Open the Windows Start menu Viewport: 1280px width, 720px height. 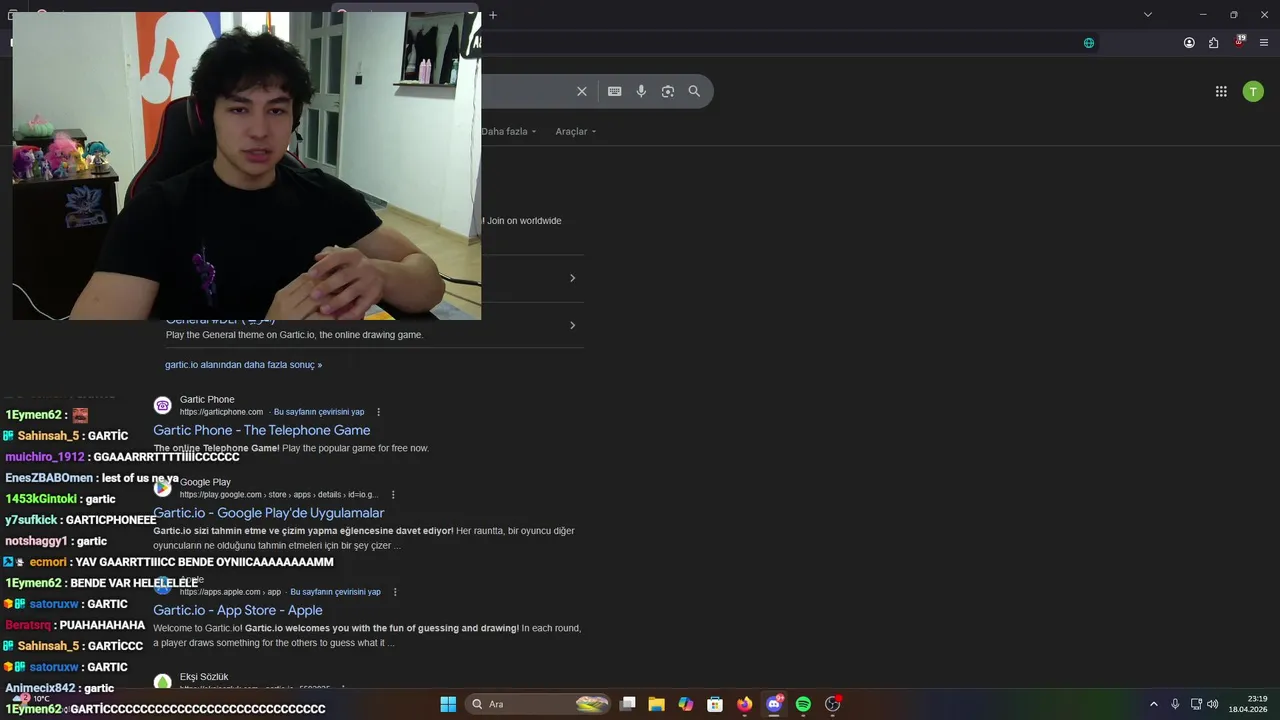448,704
